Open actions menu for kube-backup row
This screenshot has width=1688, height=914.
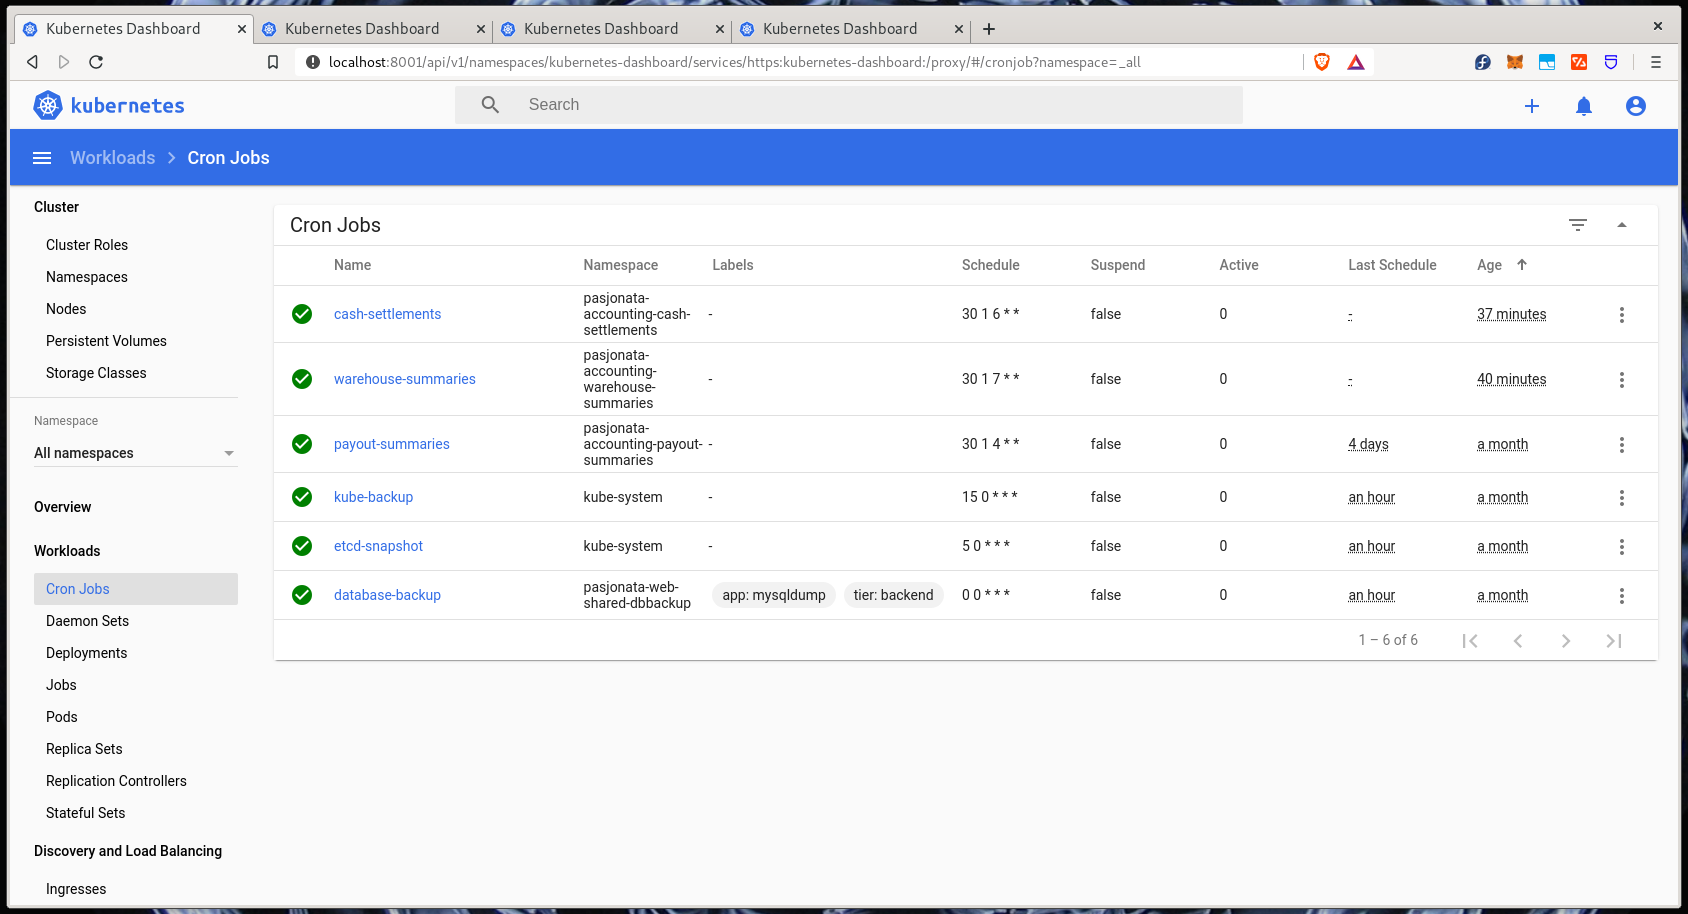click(1622, 498)
